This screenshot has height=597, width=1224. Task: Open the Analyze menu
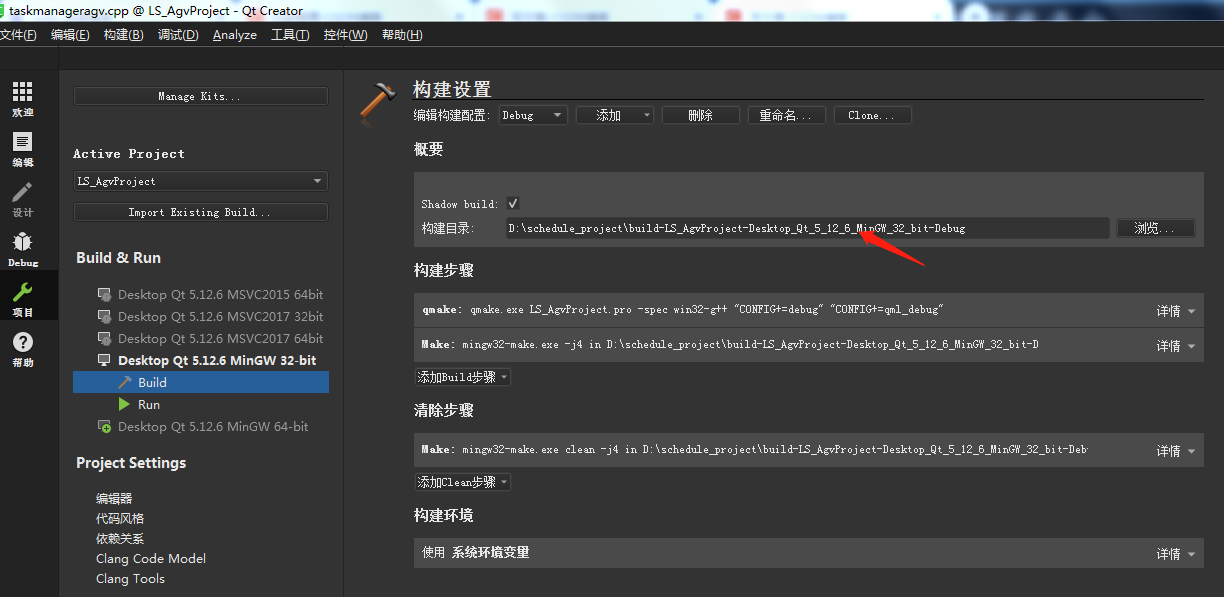click(x=235, y=35)
